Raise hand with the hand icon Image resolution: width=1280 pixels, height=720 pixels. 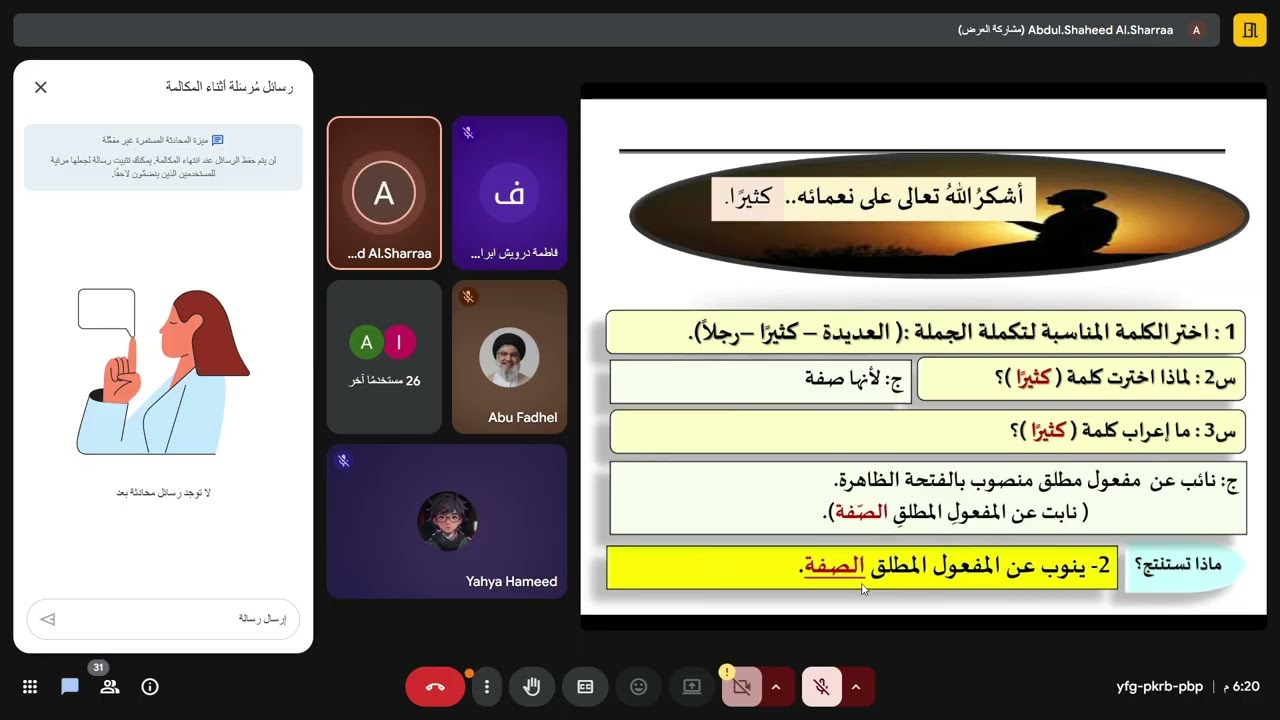tap(532, 687)
